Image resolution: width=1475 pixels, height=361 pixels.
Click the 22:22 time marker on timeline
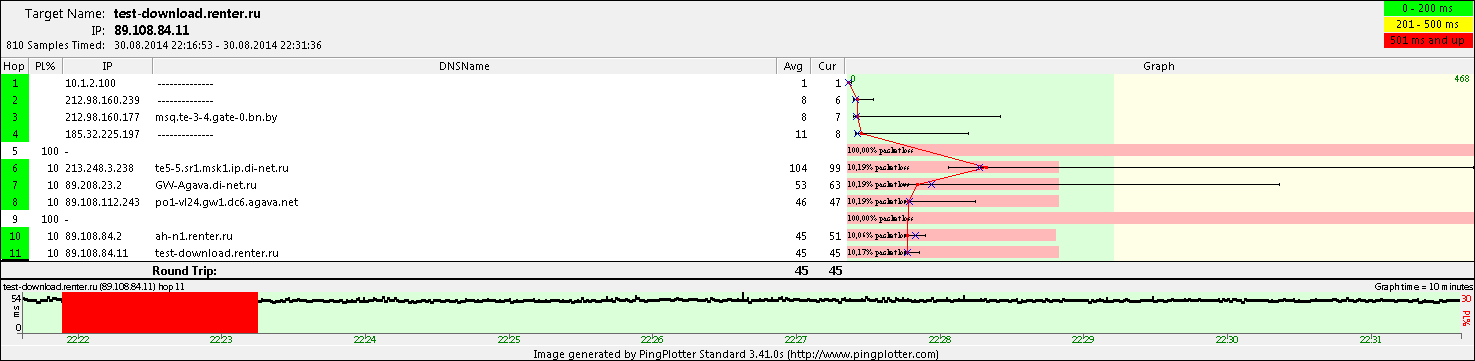[x=77, y=340]
